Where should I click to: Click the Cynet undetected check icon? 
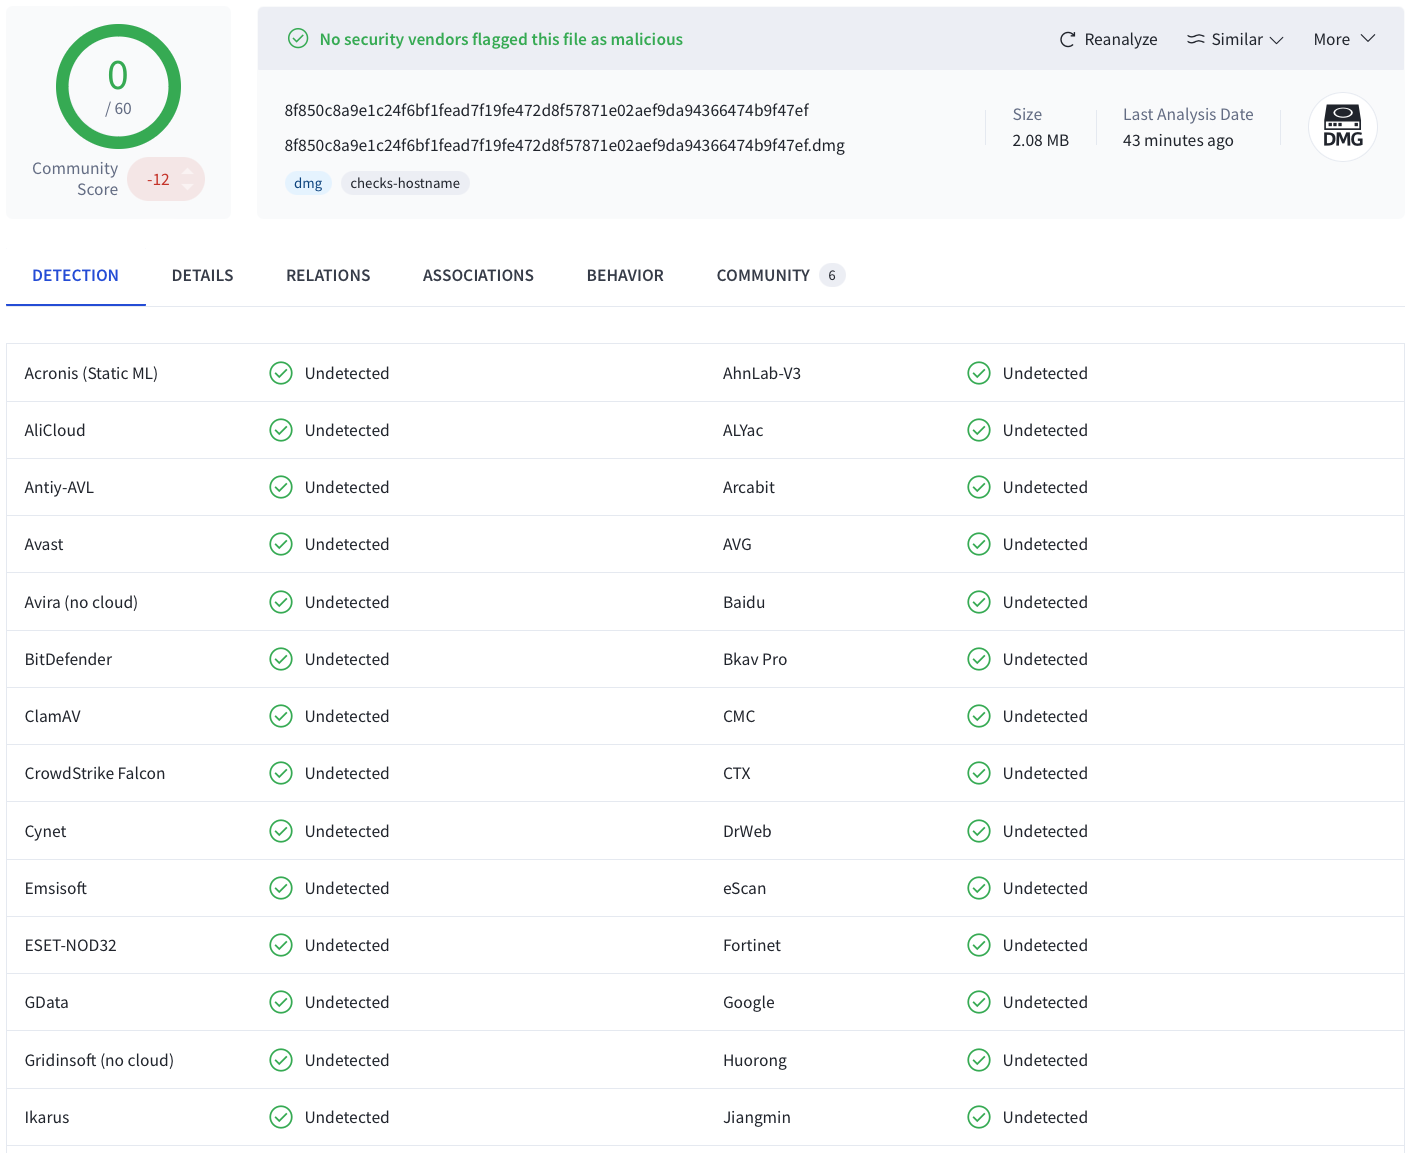pos(281,831)
